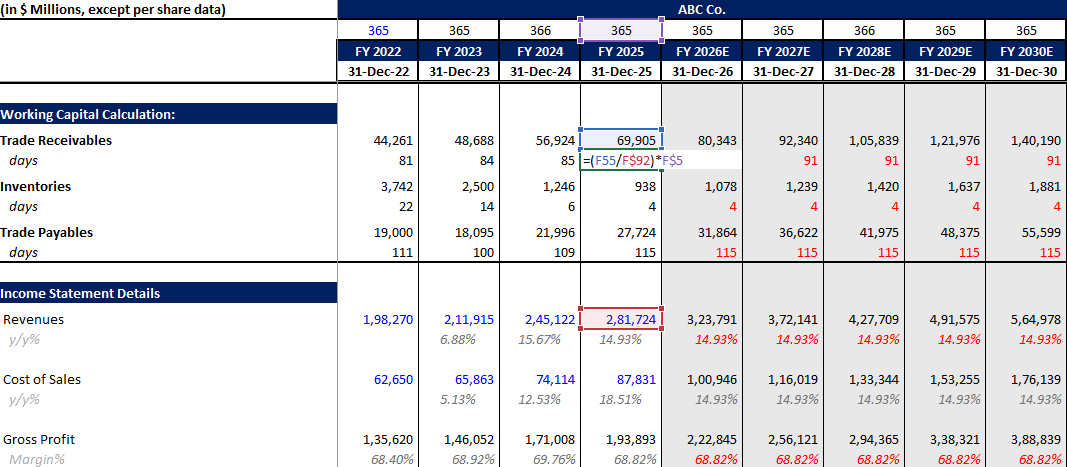Click the Cost of Sales row label
Screen dimensions: 1067x467
pyautogui.click(x=42, y=379)
